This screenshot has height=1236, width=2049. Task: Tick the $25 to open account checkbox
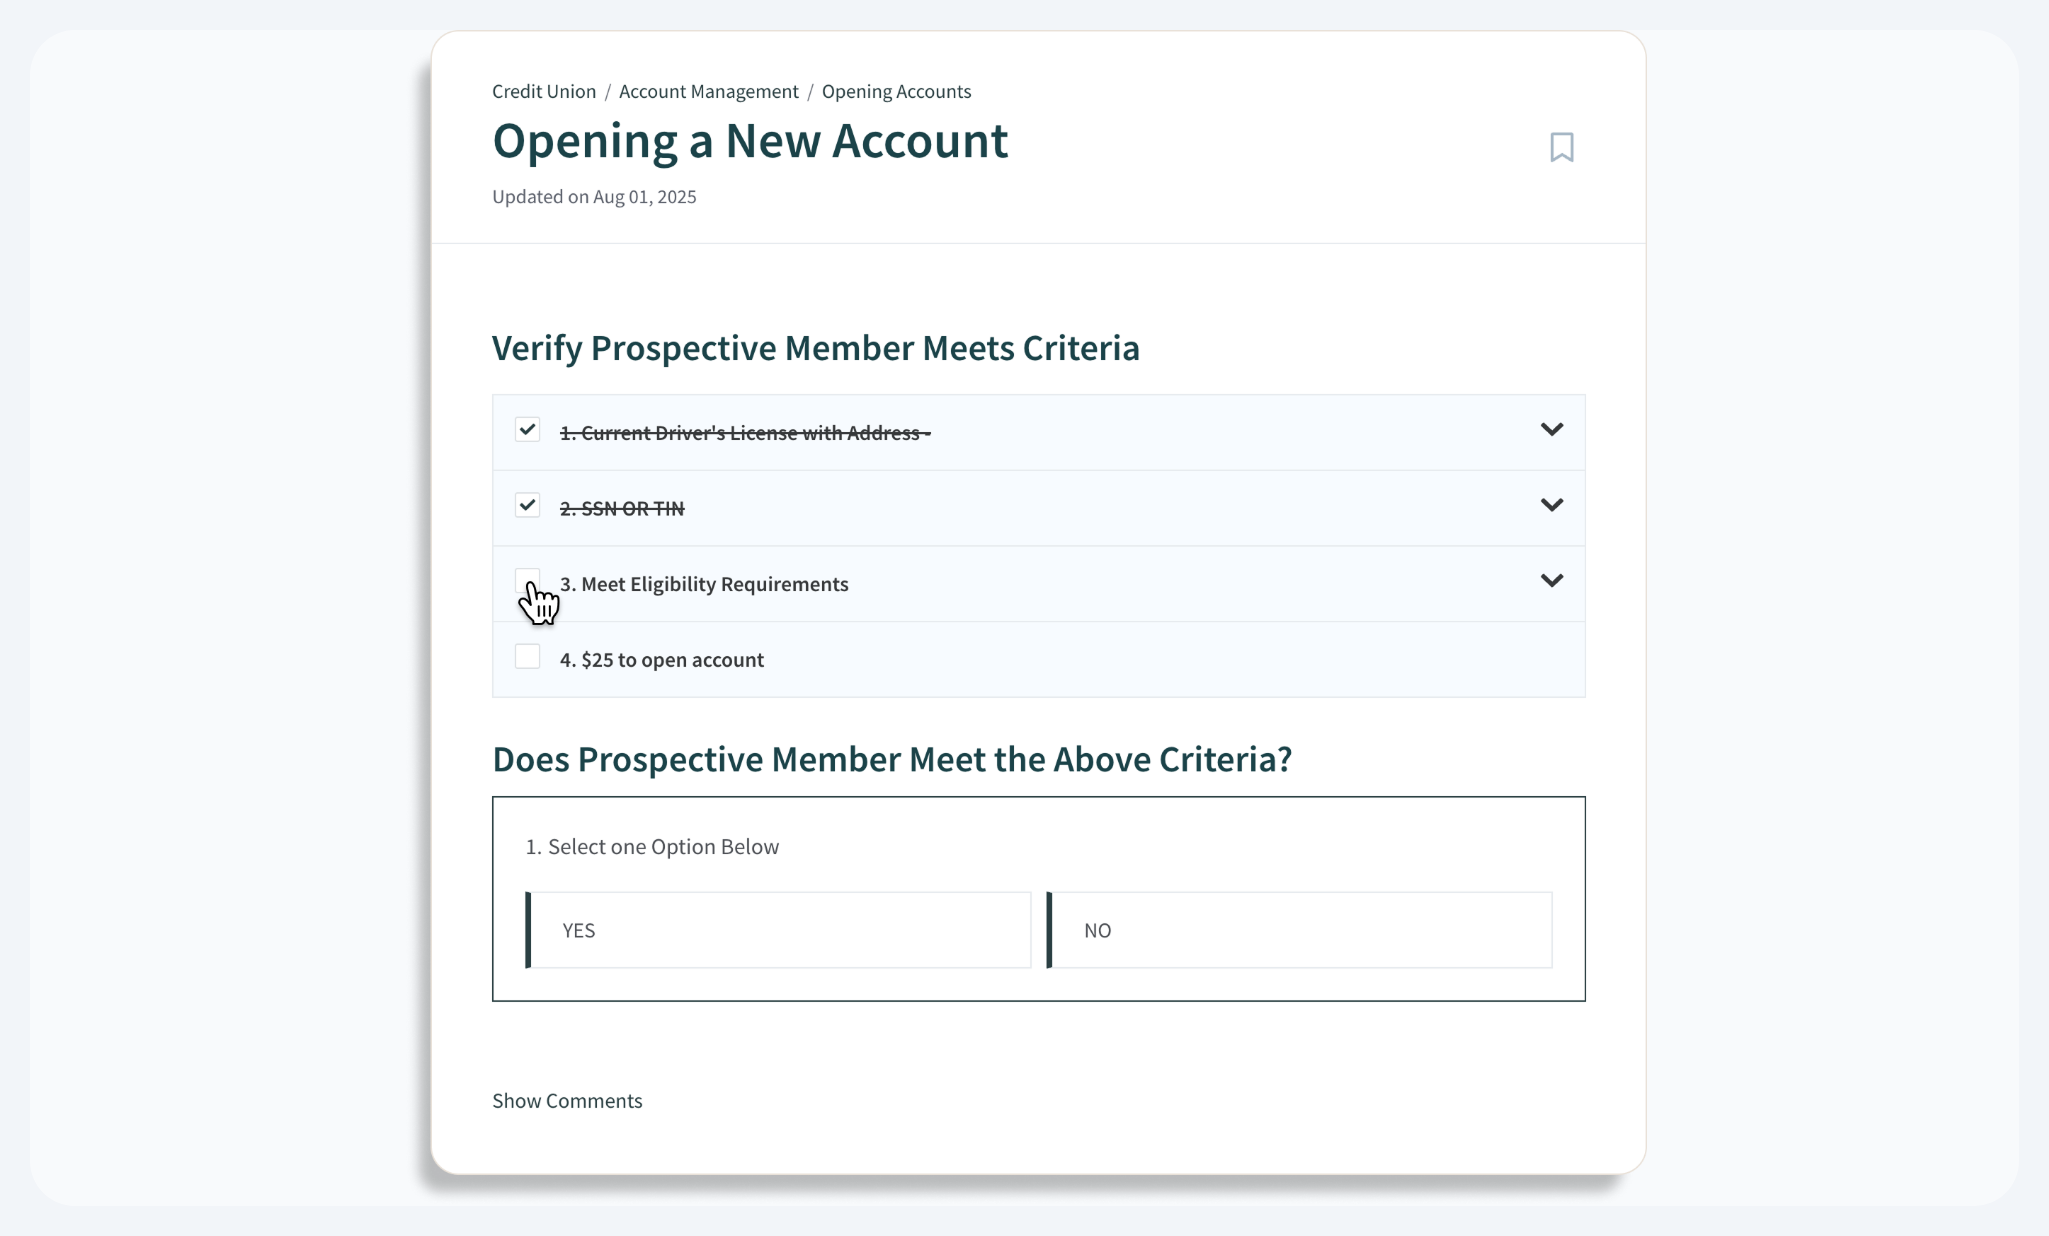click(527, 657)
